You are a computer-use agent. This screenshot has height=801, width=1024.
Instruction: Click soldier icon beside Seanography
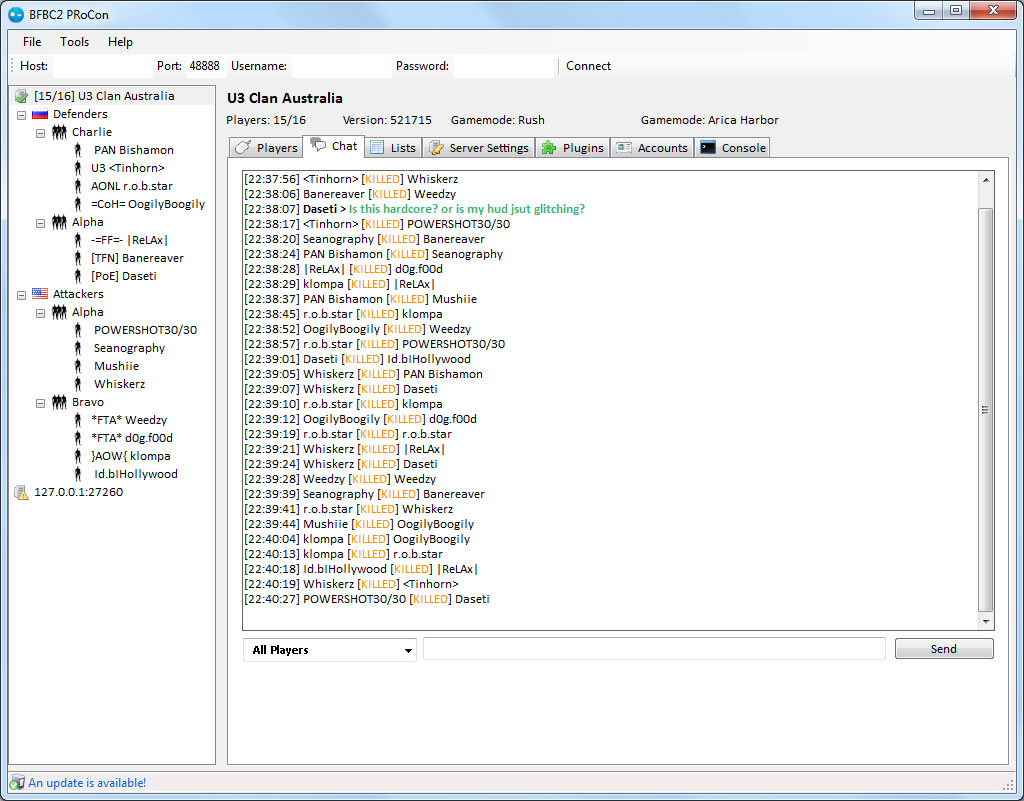point(78,348)
